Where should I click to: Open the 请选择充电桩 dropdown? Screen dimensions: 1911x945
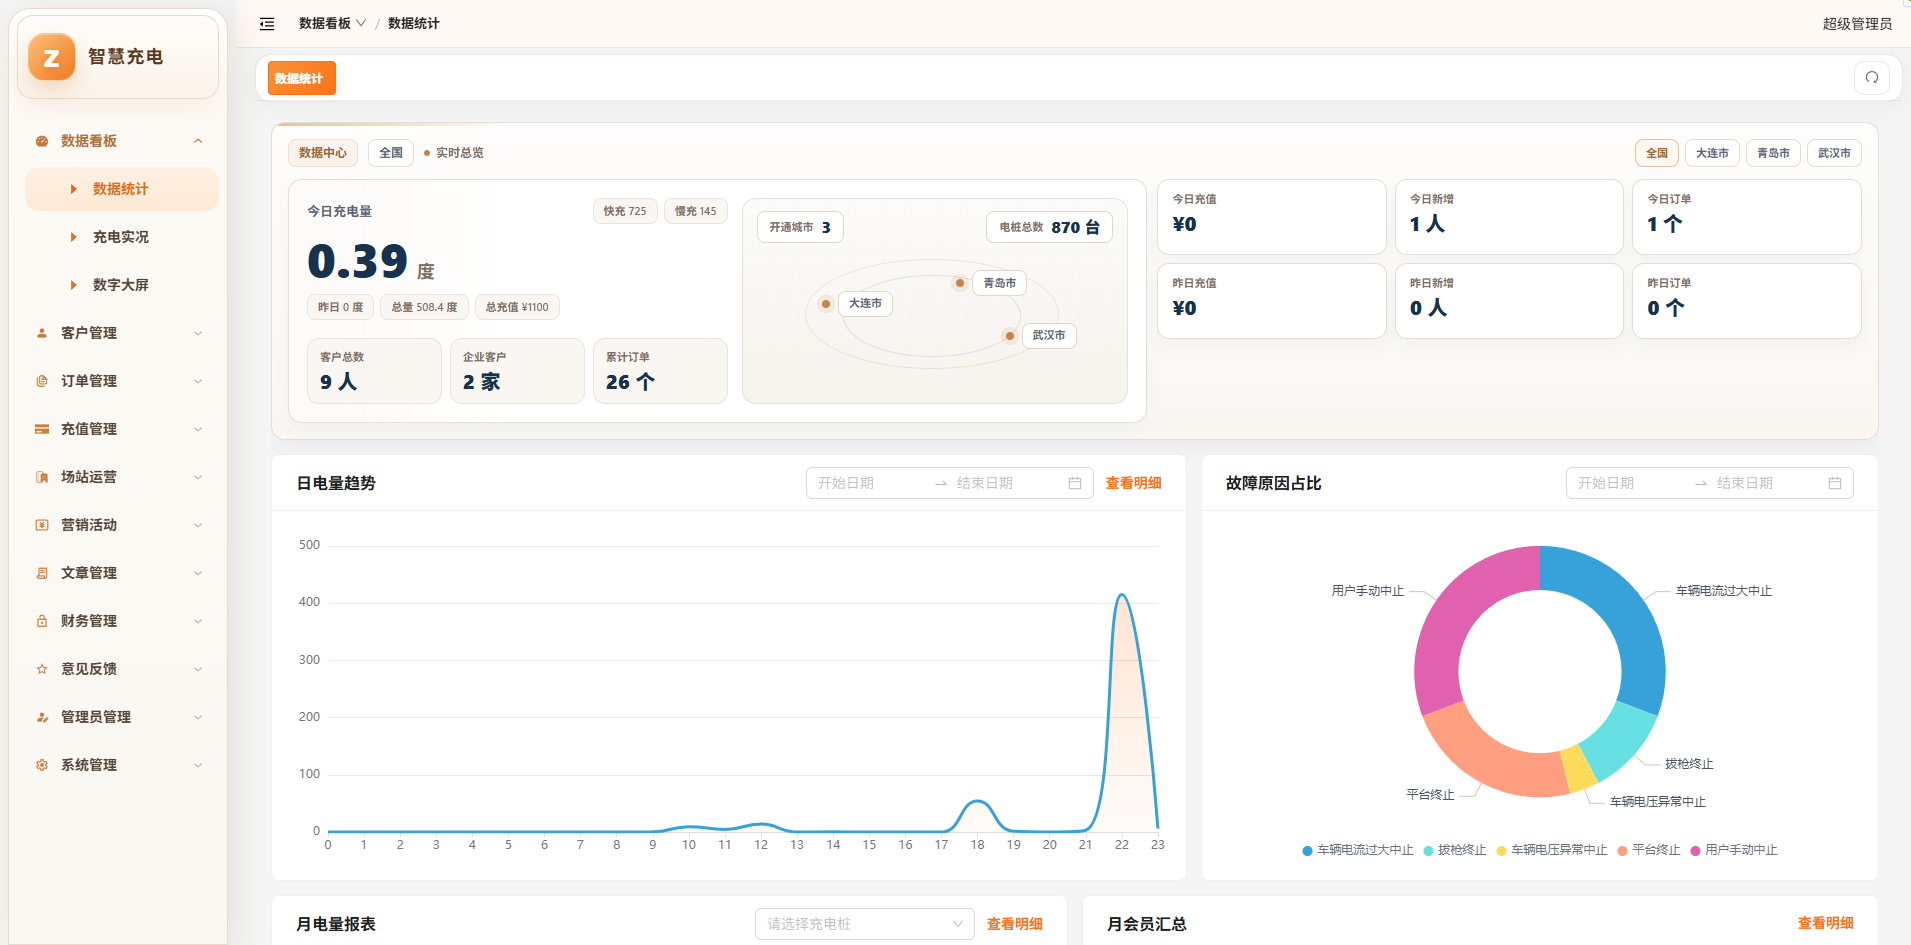(864, 924)
